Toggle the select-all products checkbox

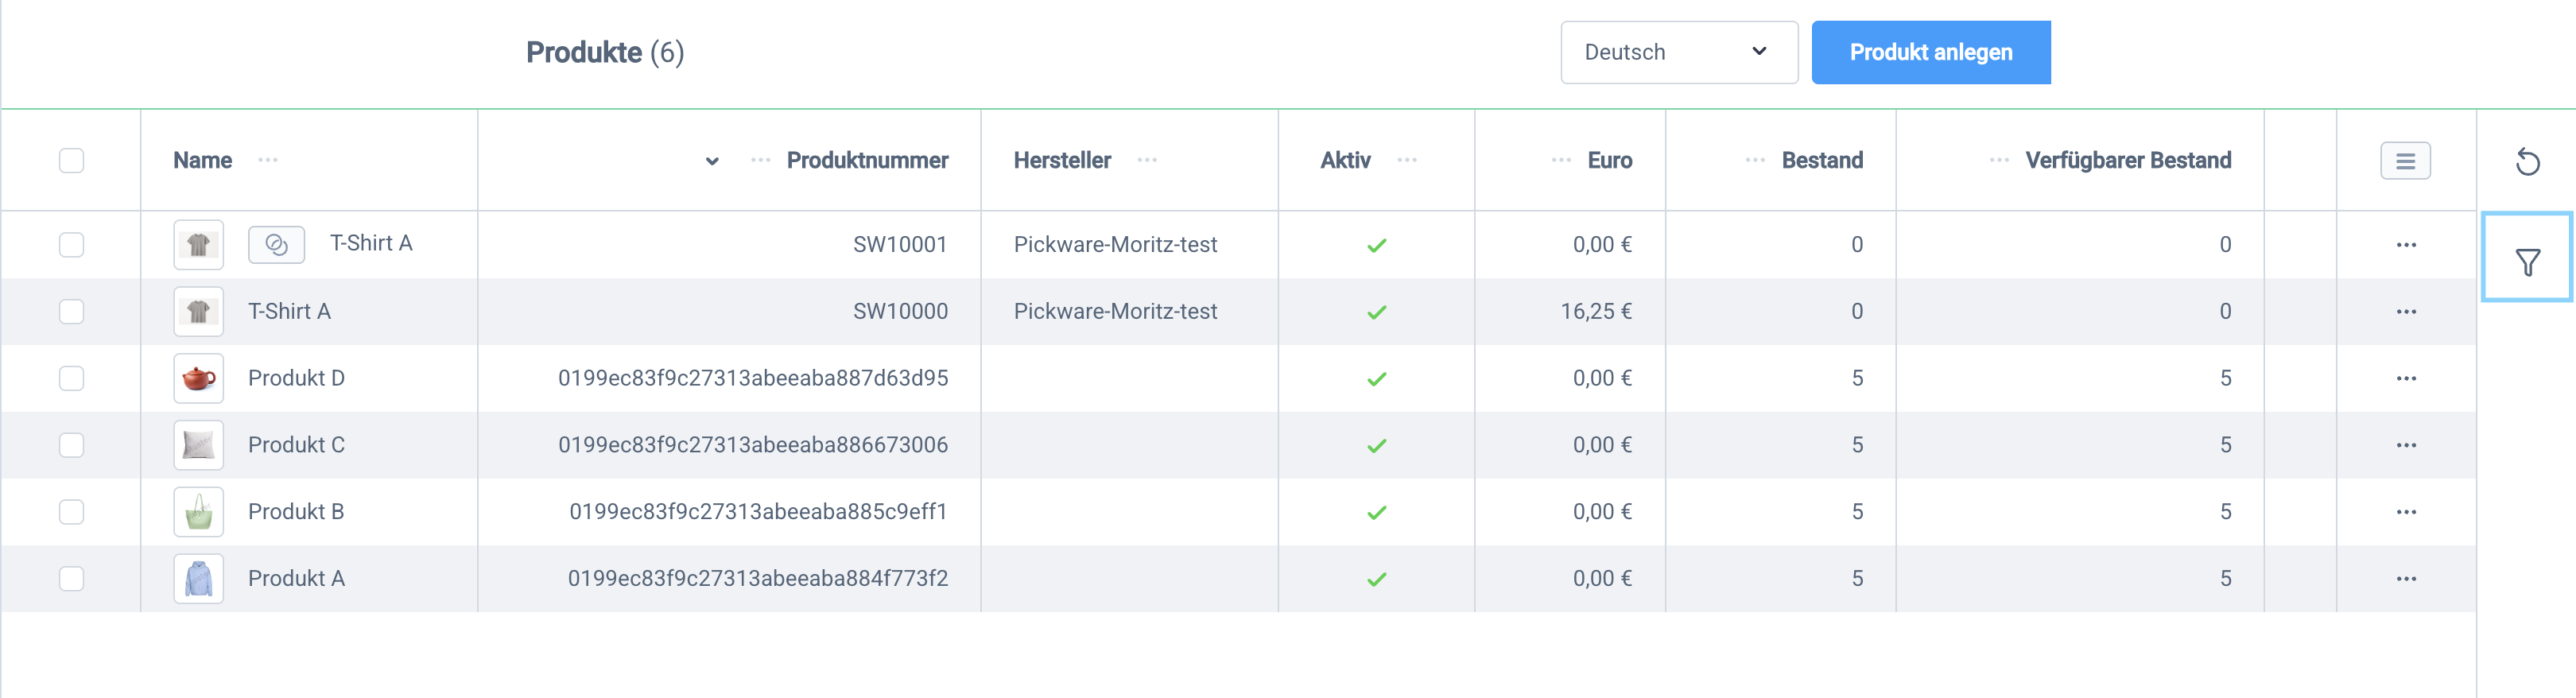(71, 161)
